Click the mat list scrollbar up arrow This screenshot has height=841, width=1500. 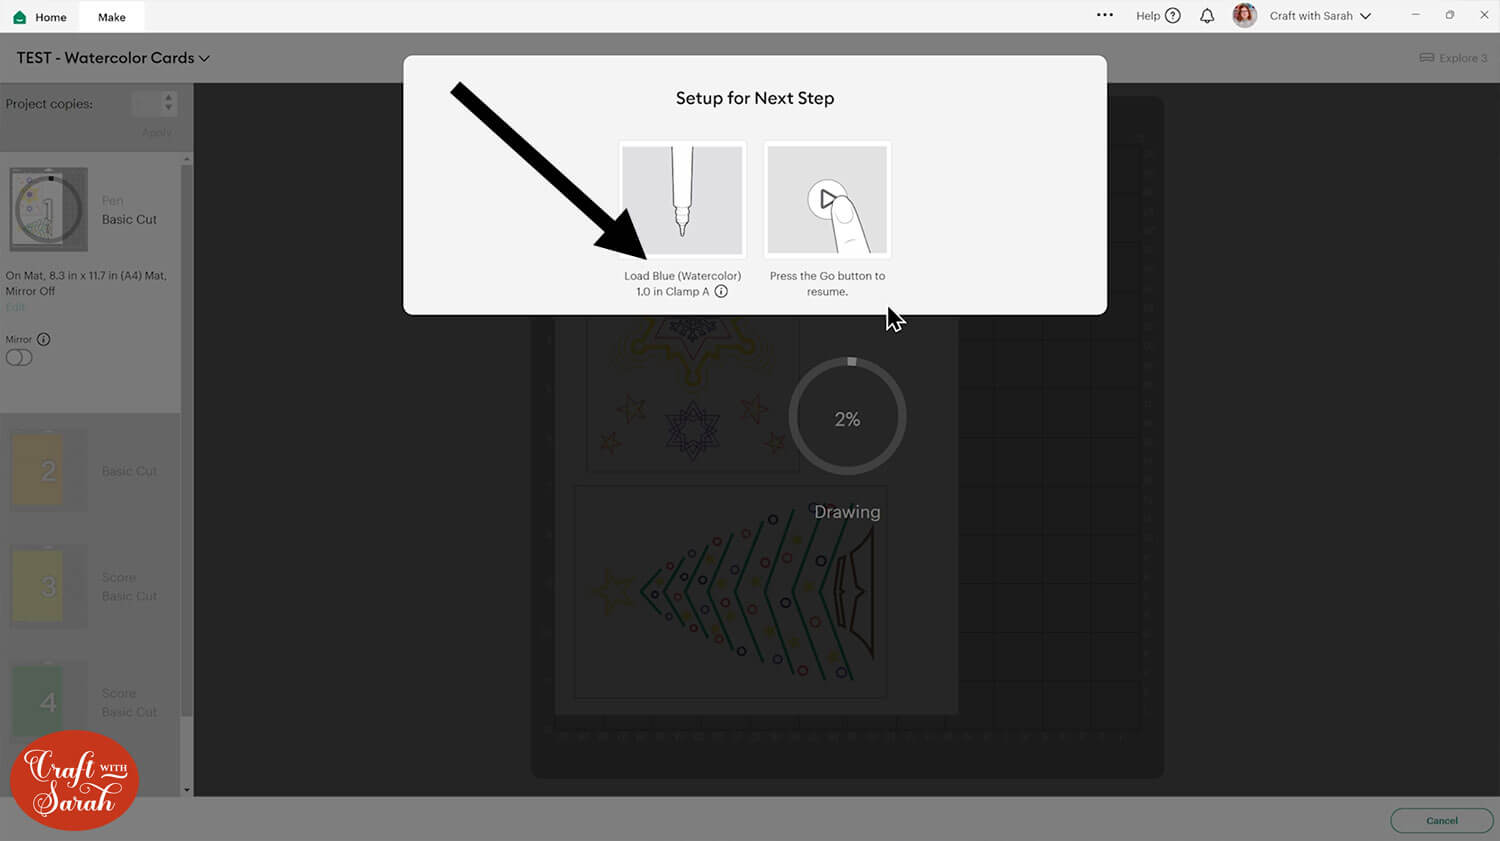187,159
